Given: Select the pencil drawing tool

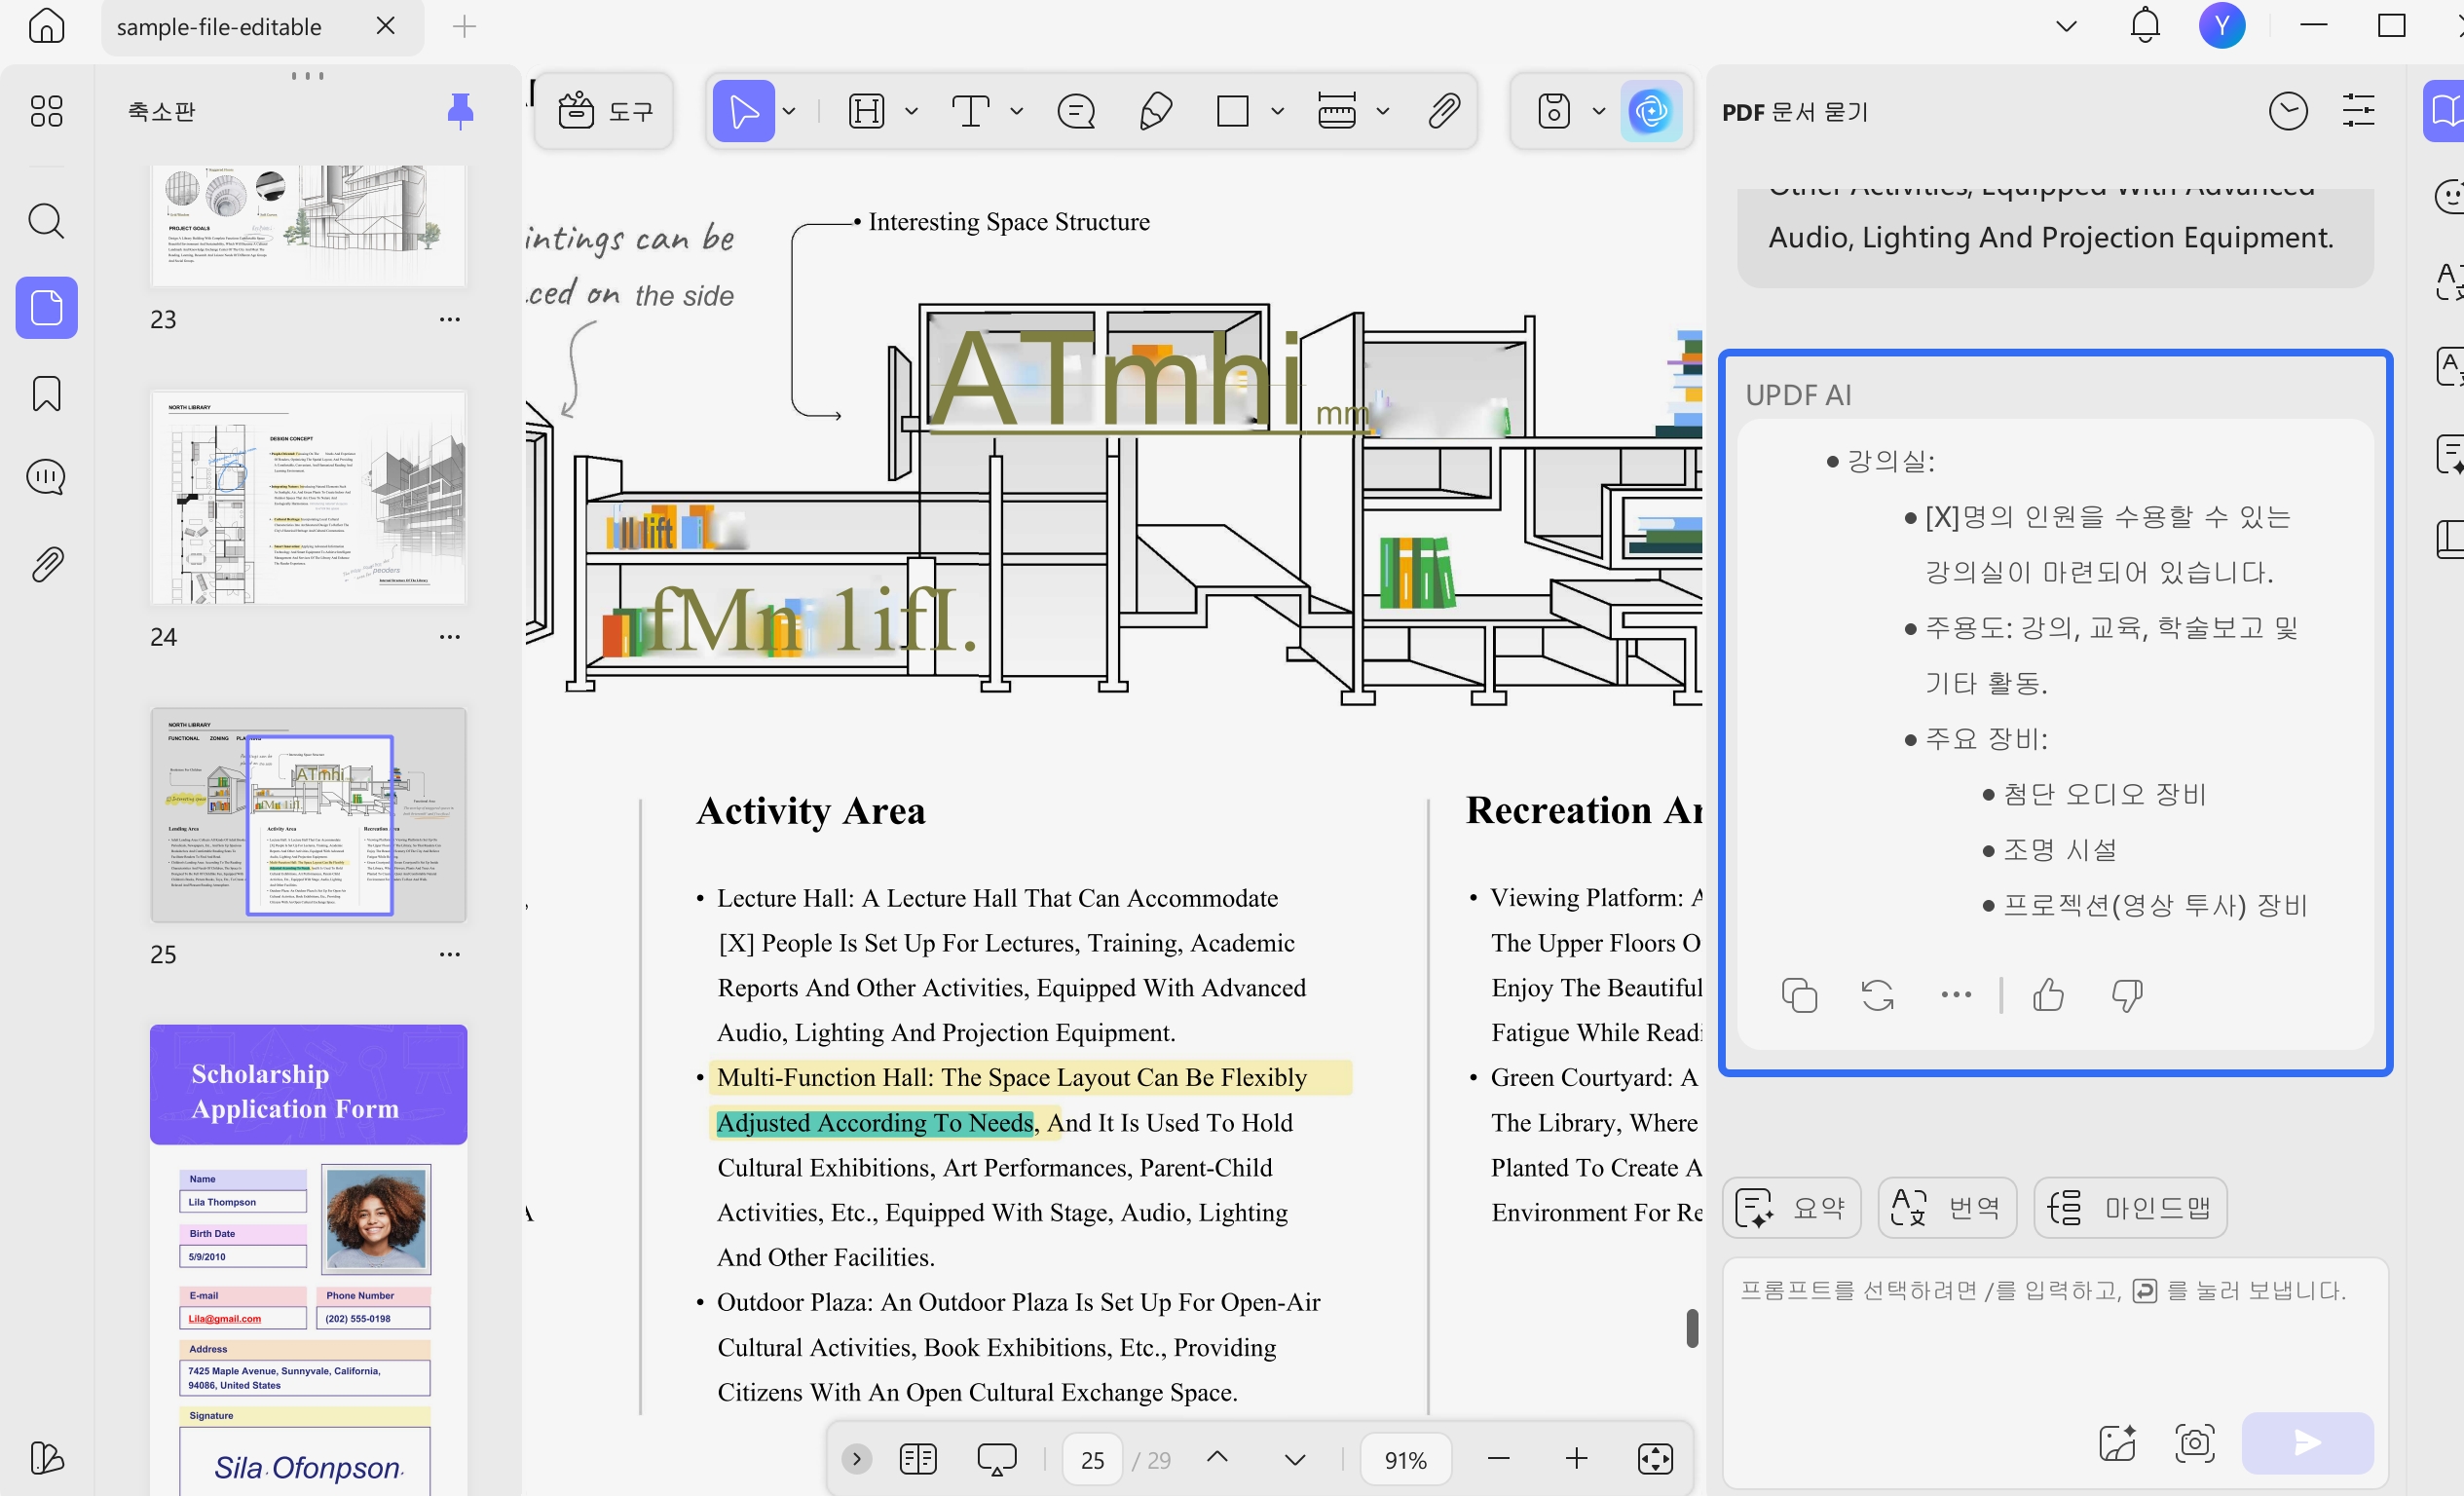Looking at the screenshot, I should 1155,111.
